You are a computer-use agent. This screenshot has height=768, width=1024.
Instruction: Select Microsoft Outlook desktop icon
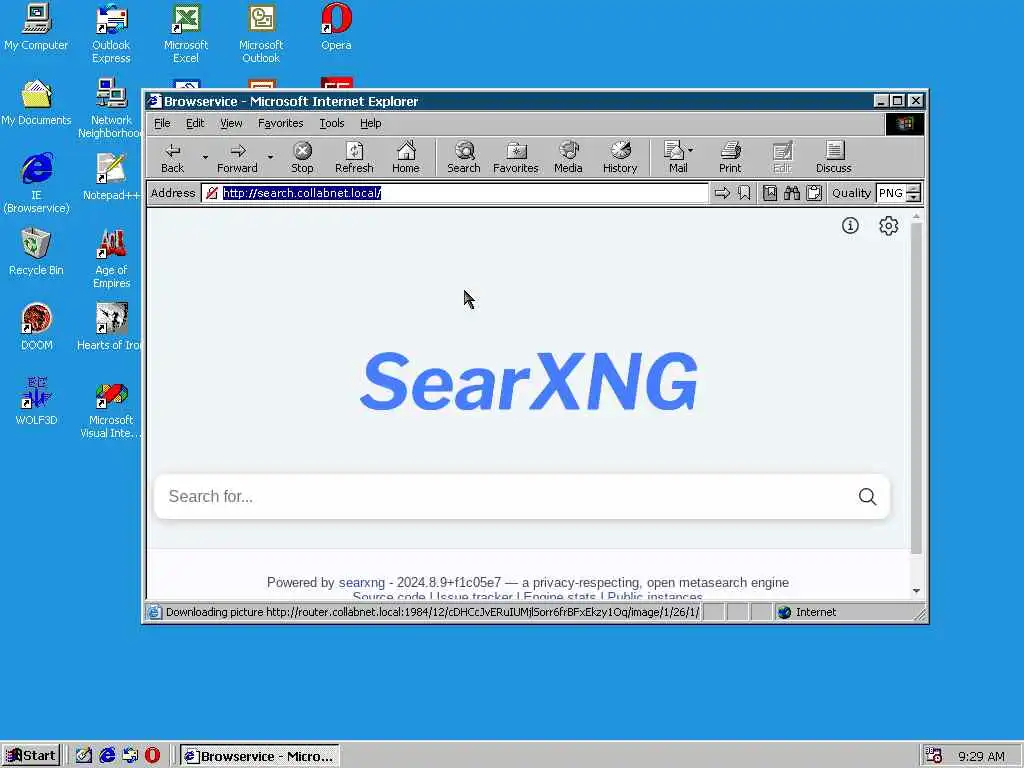pos(261,34)
